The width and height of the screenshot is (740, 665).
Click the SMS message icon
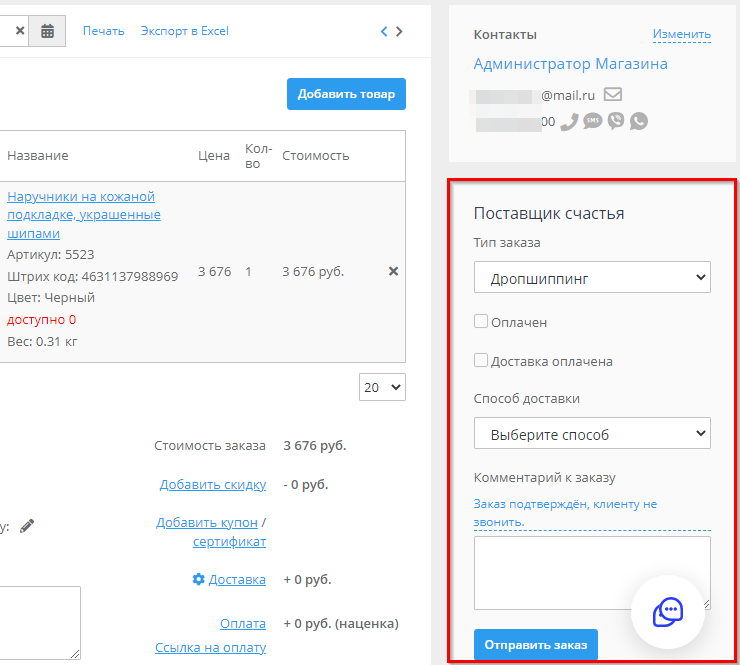593,121
